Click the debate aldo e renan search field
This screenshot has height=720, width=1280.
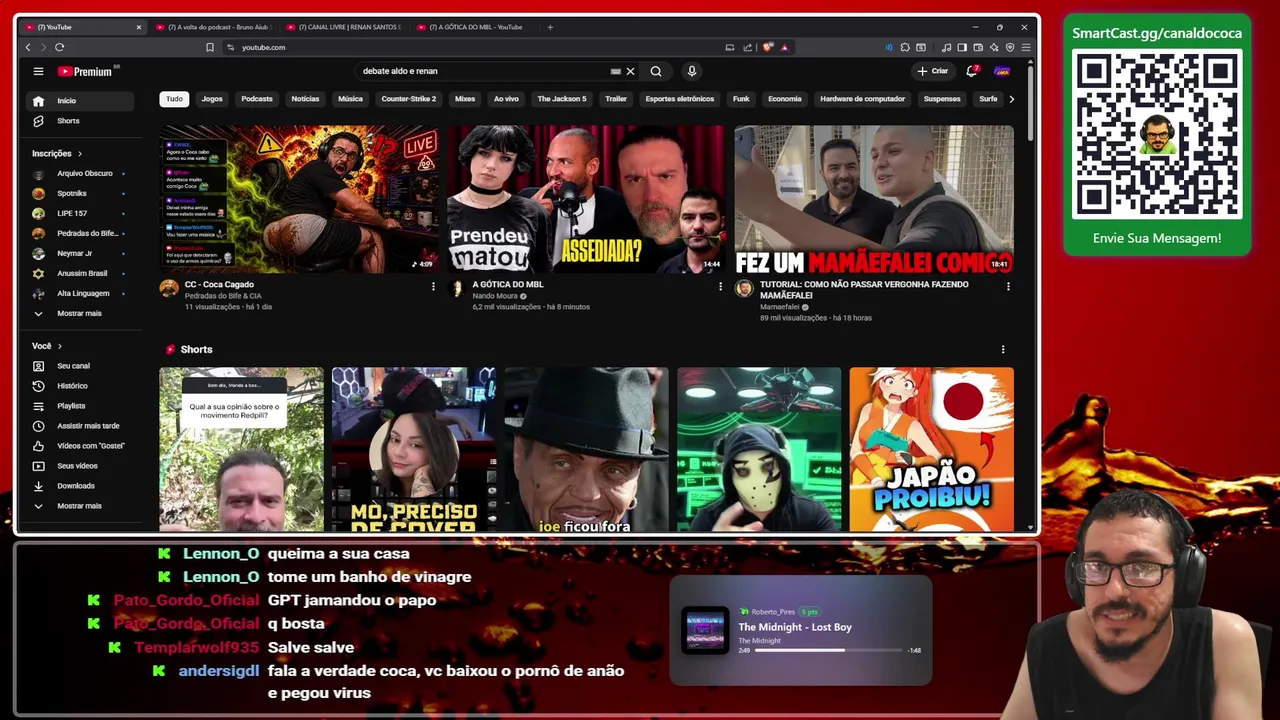tap(485, 71)
